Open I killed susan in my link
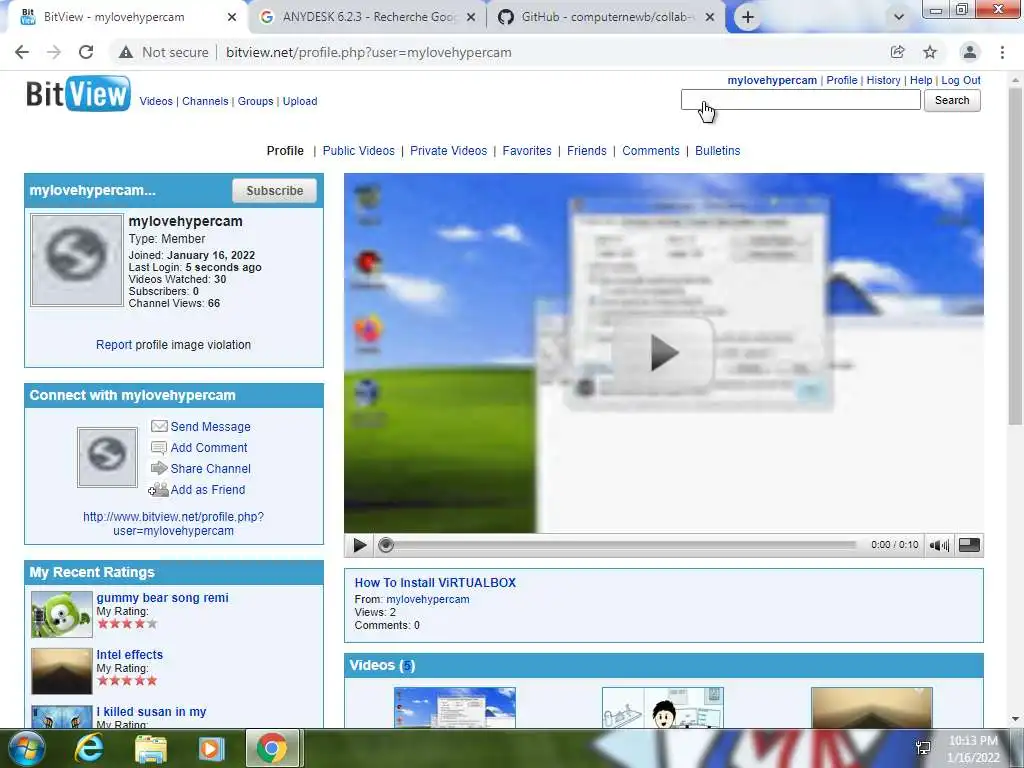This screenshot has height=768, width=1024. [152, 712]
